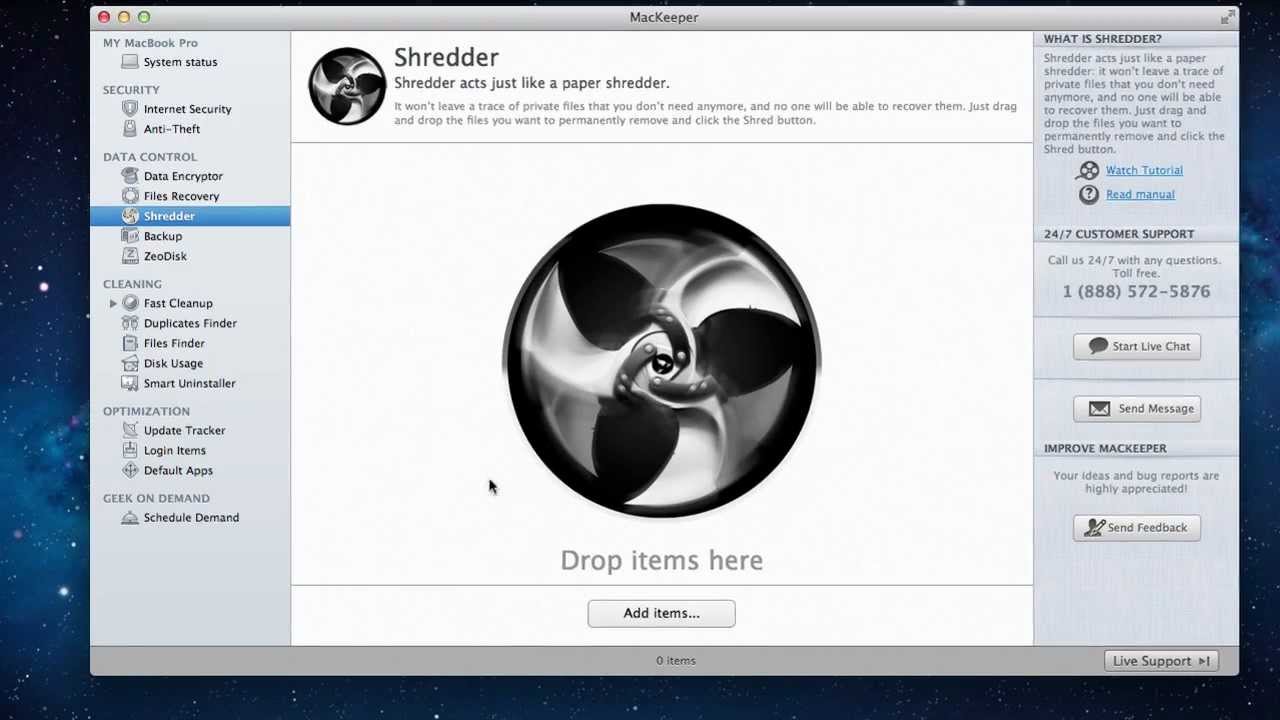The image size is (1280, 720).
Task: Click the large shredder blade drop zone
Action: [661, 360]
